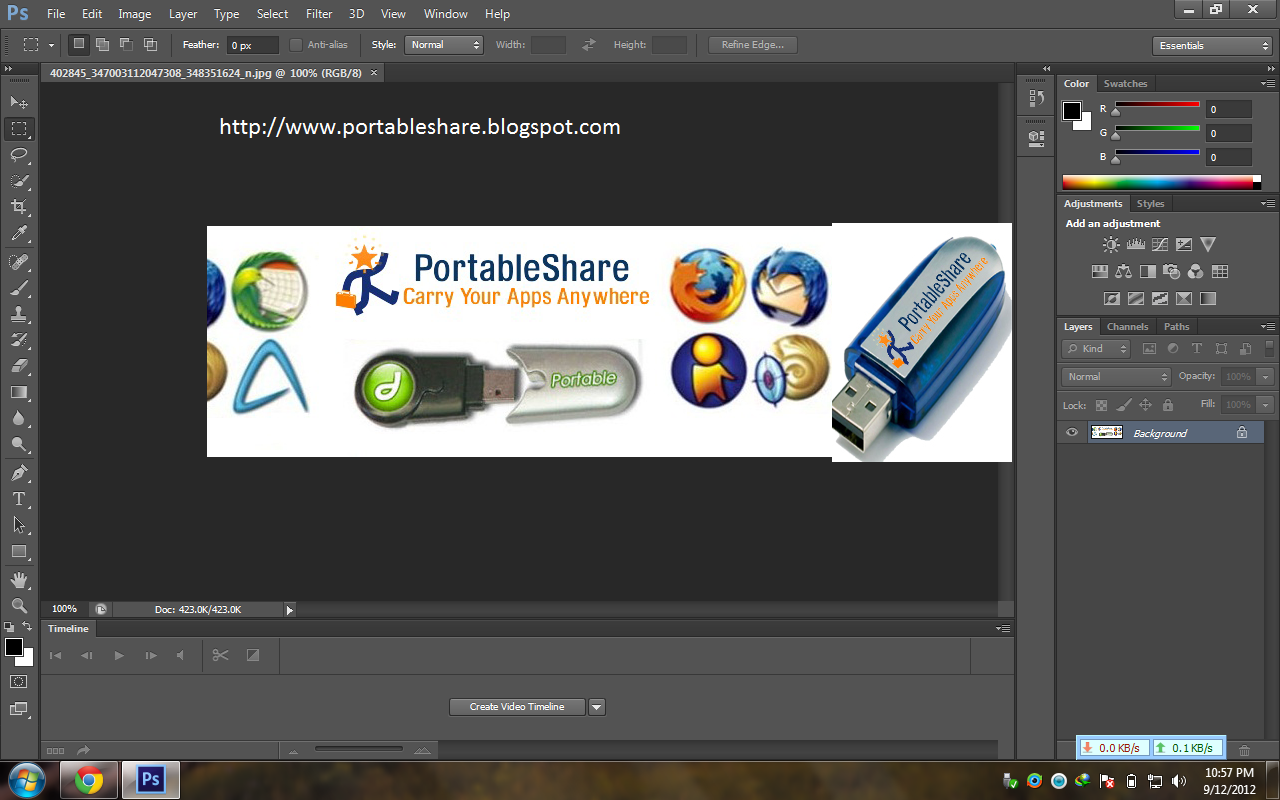Screen dimensions: 1280x800
Task: Add a Photo Filter adjustment
Action: click(x=1171, y=271)
